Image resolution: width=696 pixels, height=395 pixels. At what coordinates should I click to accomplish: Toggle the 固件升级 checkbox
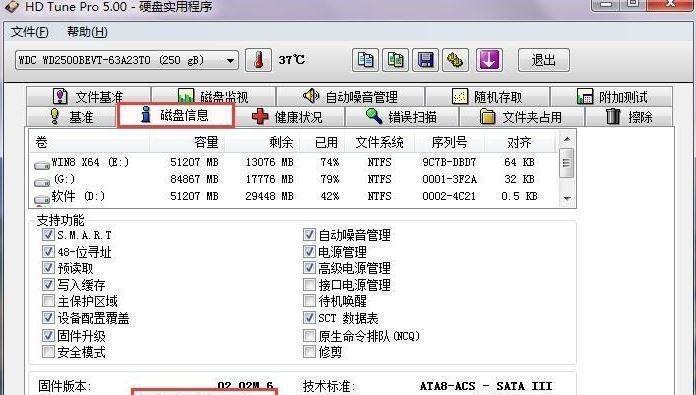point(48,335)
